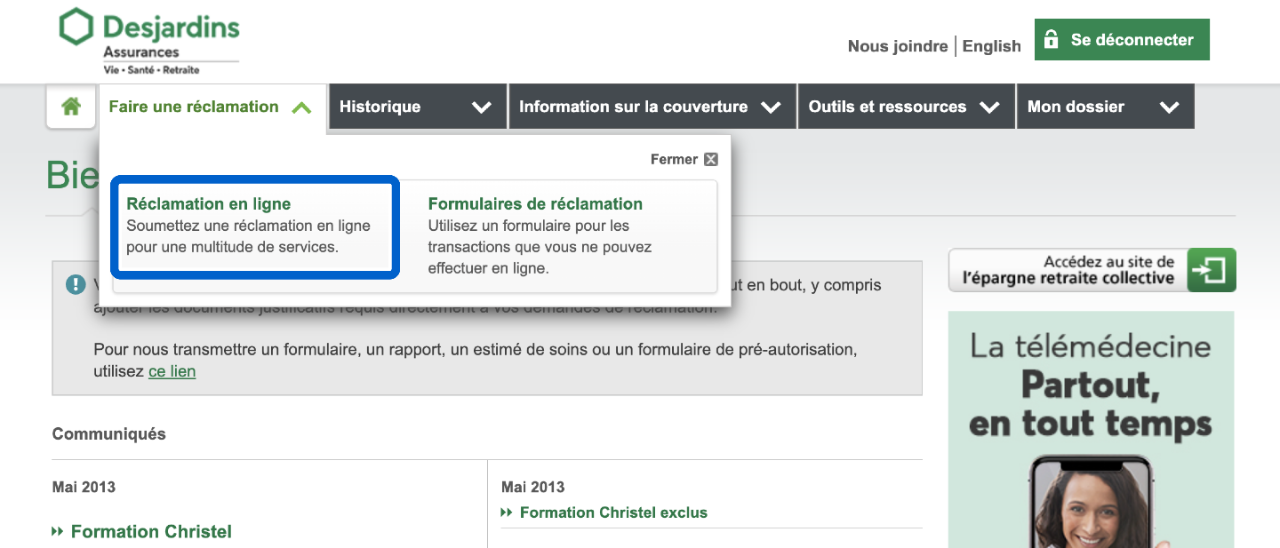Select Formulaires de réclamation option
This screenshot has width=1280, height=548.
[x=535, y=204]
